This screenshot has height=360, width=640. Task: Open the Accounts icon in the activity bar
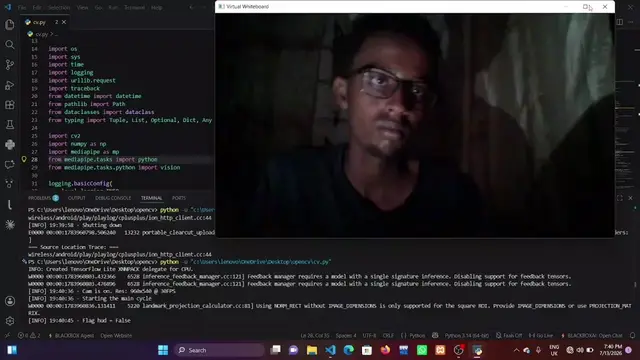pyautogui.click(x=10, y=301)
